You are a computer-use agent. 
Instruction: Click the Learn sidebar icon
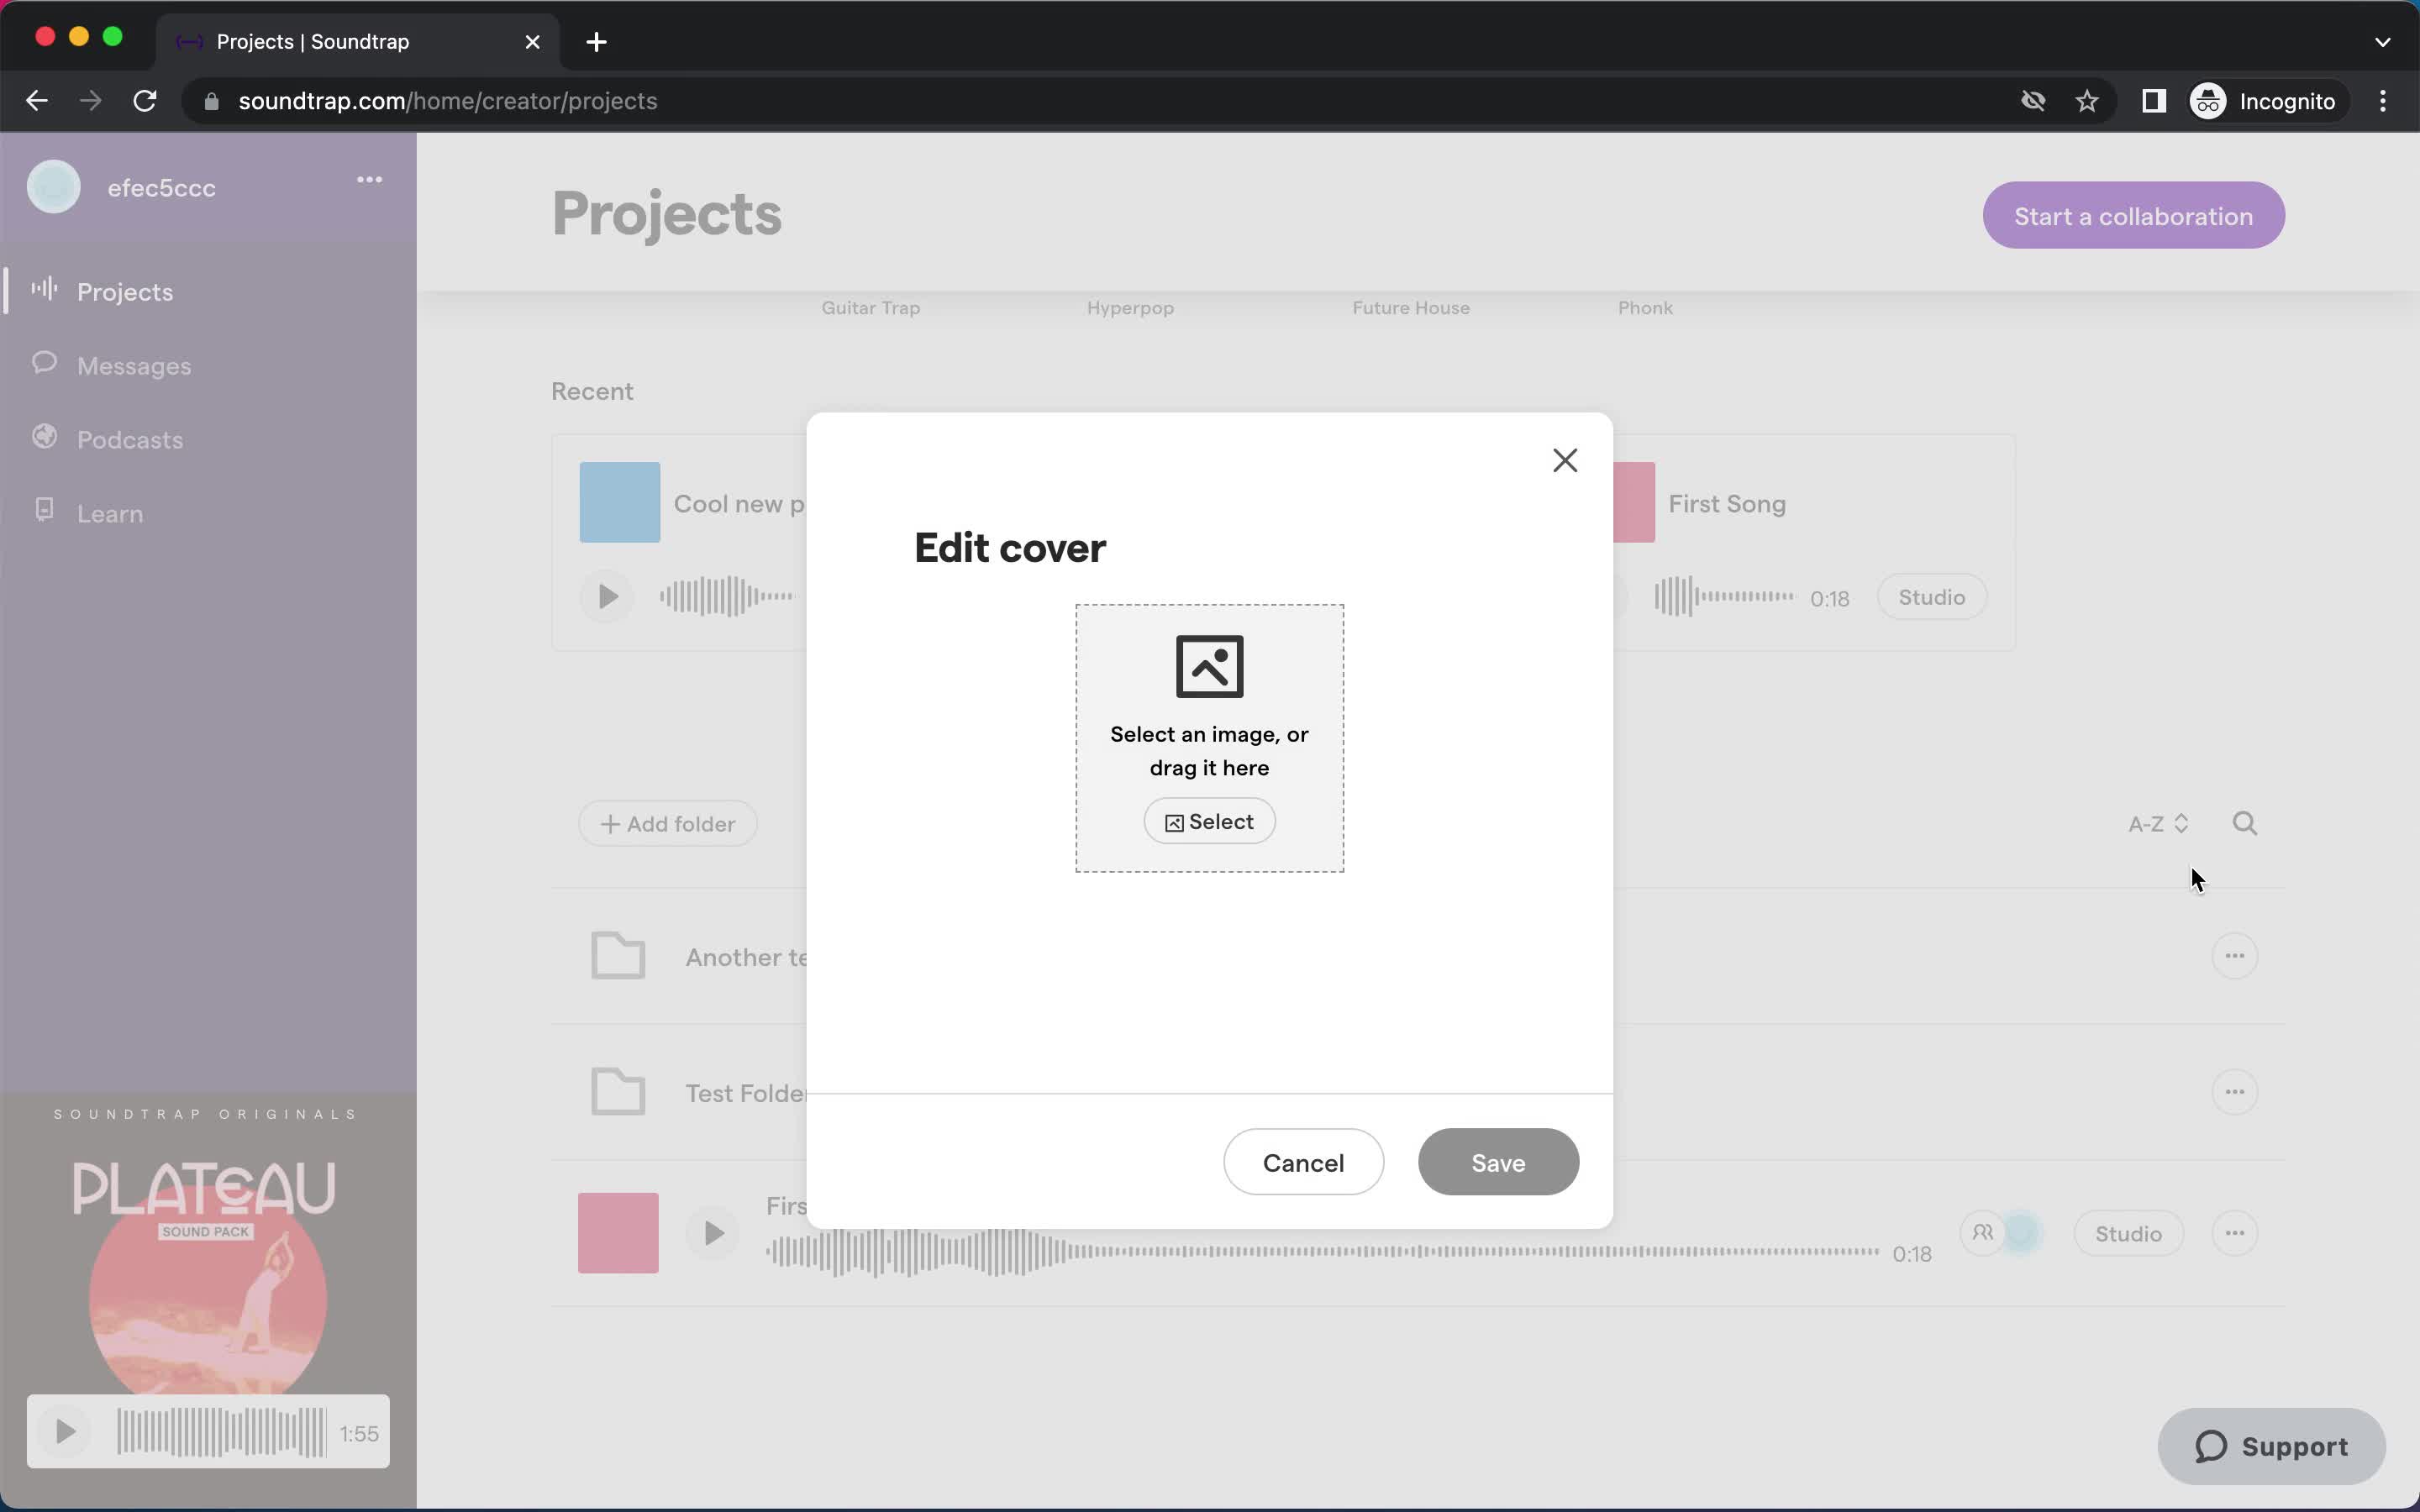pos(45,511)
